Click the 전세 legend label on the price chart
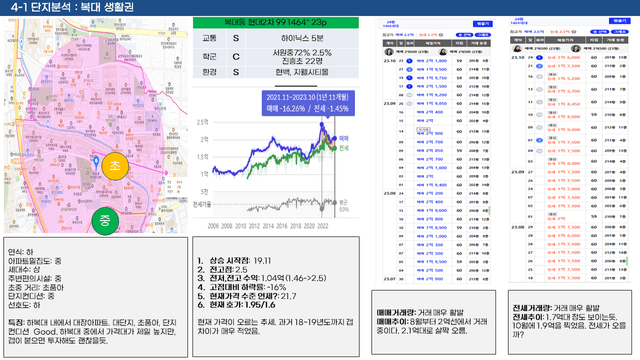Screen dimensions: 640x360 [344, 148]
